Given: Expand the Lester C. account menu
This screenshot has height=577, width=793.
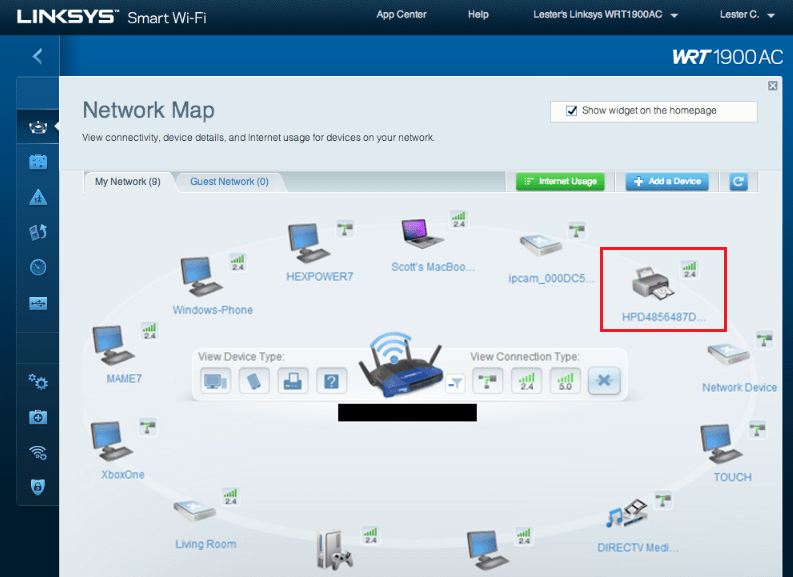Looking at the screenshot, I should [746, 15].
